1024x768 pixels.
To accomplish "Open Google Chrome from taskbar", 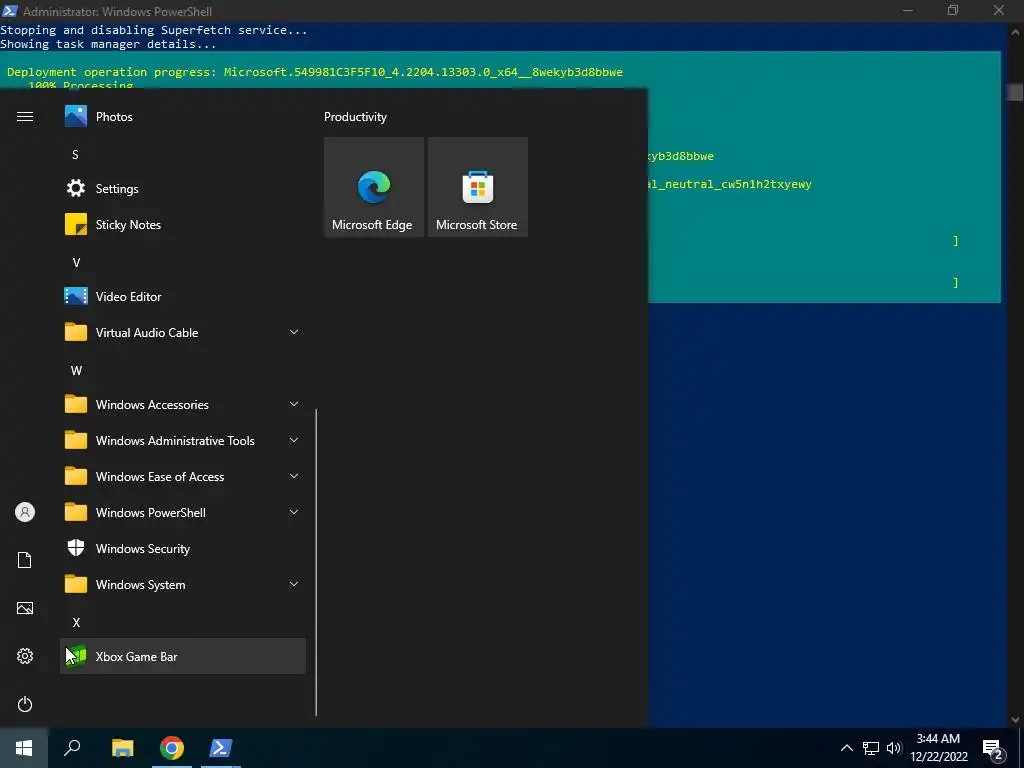I will point(172,748).
